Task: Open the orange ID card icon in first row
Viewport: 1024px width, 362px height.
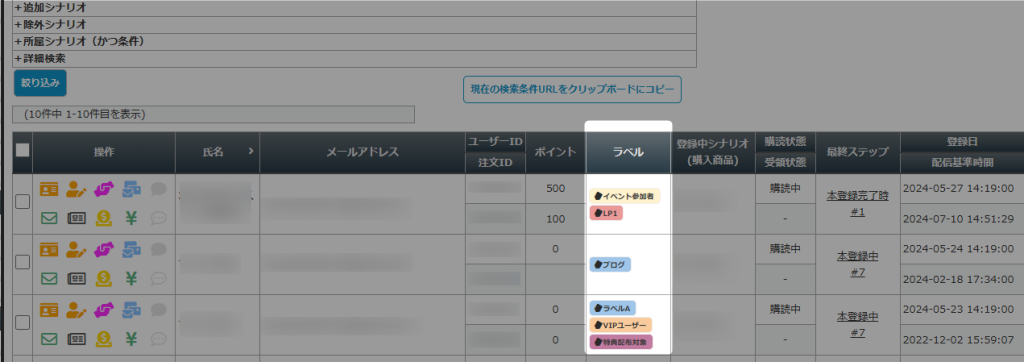Action: 49,189
